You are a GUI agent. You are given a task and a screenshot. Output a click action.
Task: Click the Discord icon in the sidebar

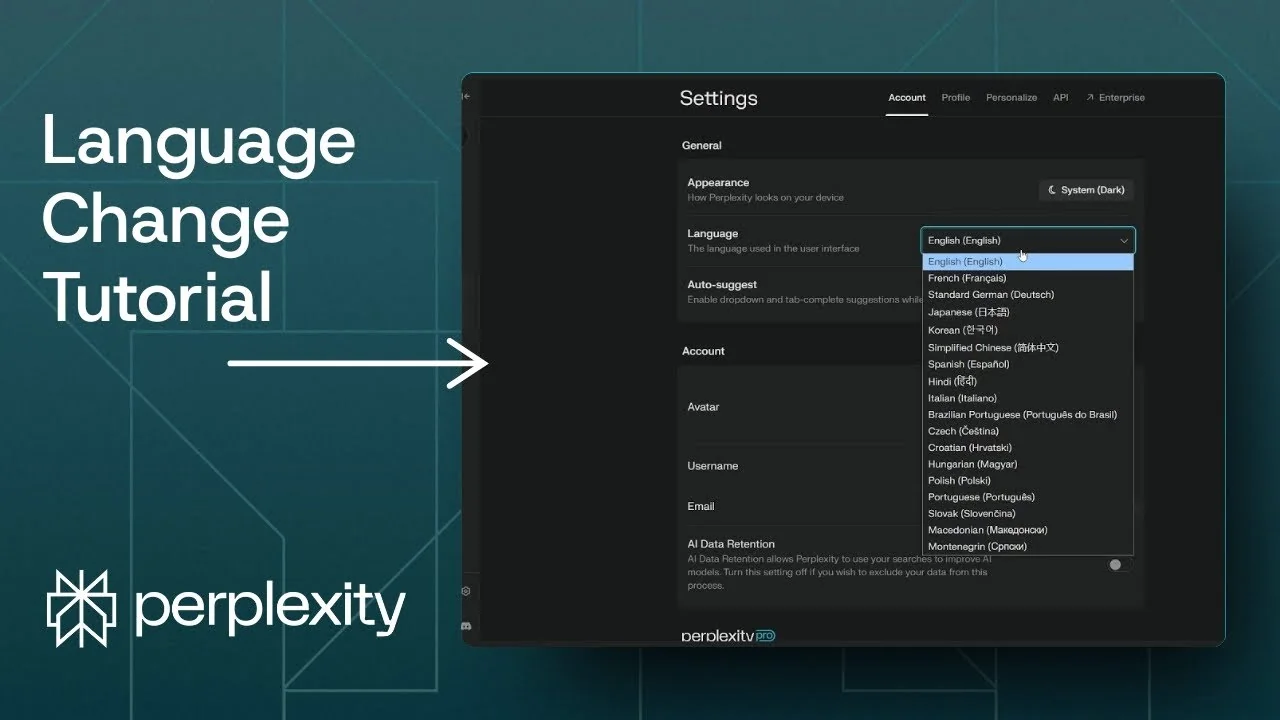point(465,624)
